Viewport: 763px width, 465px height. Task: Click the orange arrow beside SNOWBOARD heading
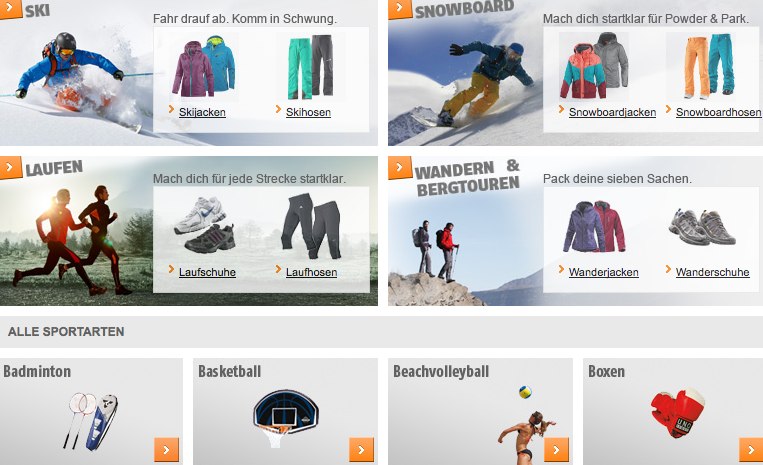tap(400, 9)
